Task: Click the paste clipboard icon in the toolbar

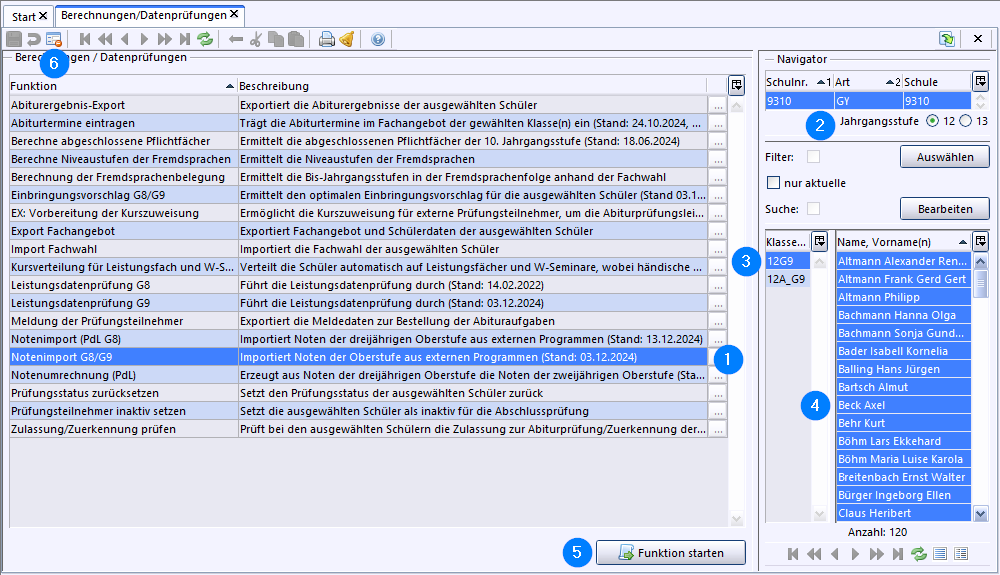Action: (295, 40)
